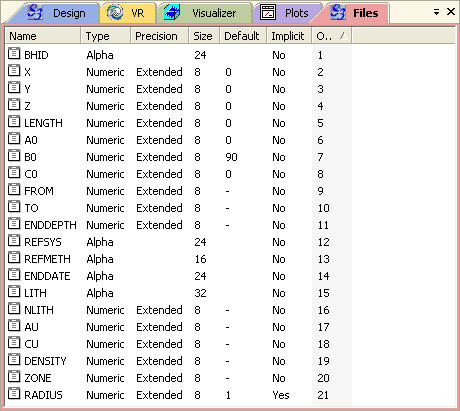Viewport: 460px width, 411px height.
Task: Click the field icon next to BHID
Action: (x=14, y=54)
